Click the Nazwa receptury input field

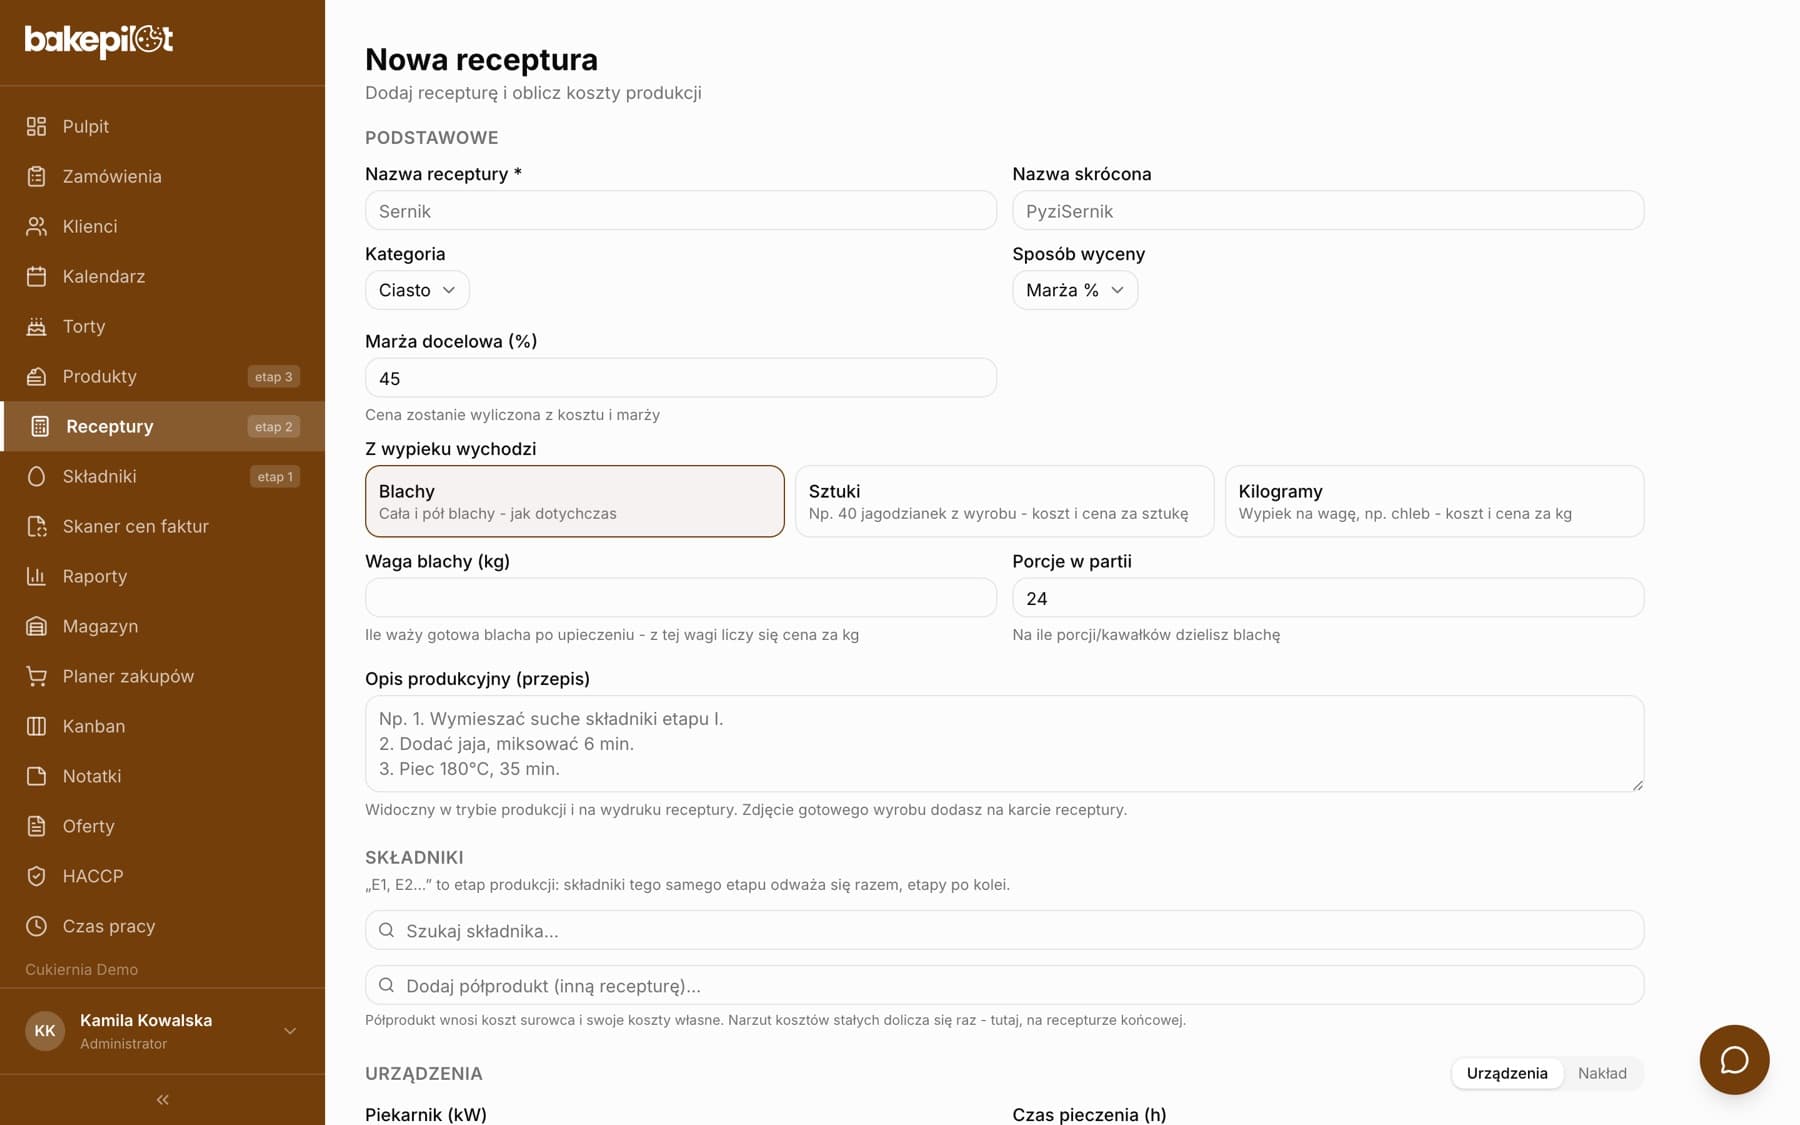[681, 211]
